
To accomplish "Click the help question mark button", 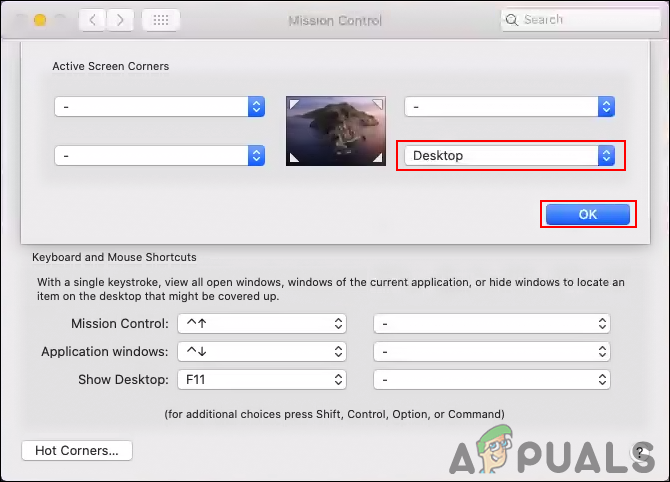I will [x=640, y=452].
